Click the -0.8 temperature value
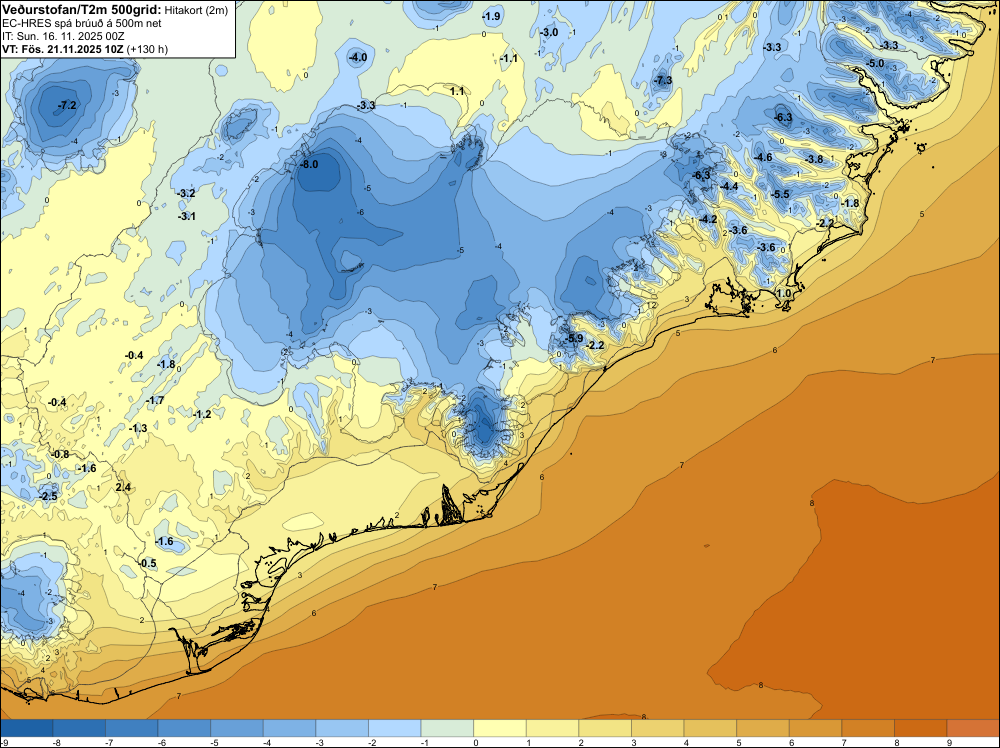The image size is (1000, 748). click(60, 455)
